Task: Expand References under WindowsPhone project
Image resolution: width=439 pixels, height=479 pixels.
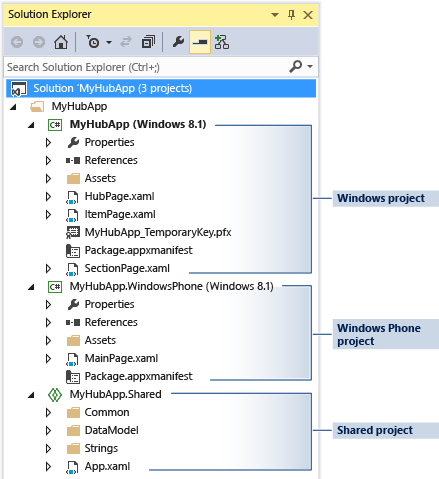Action: (x=48, y=323)
